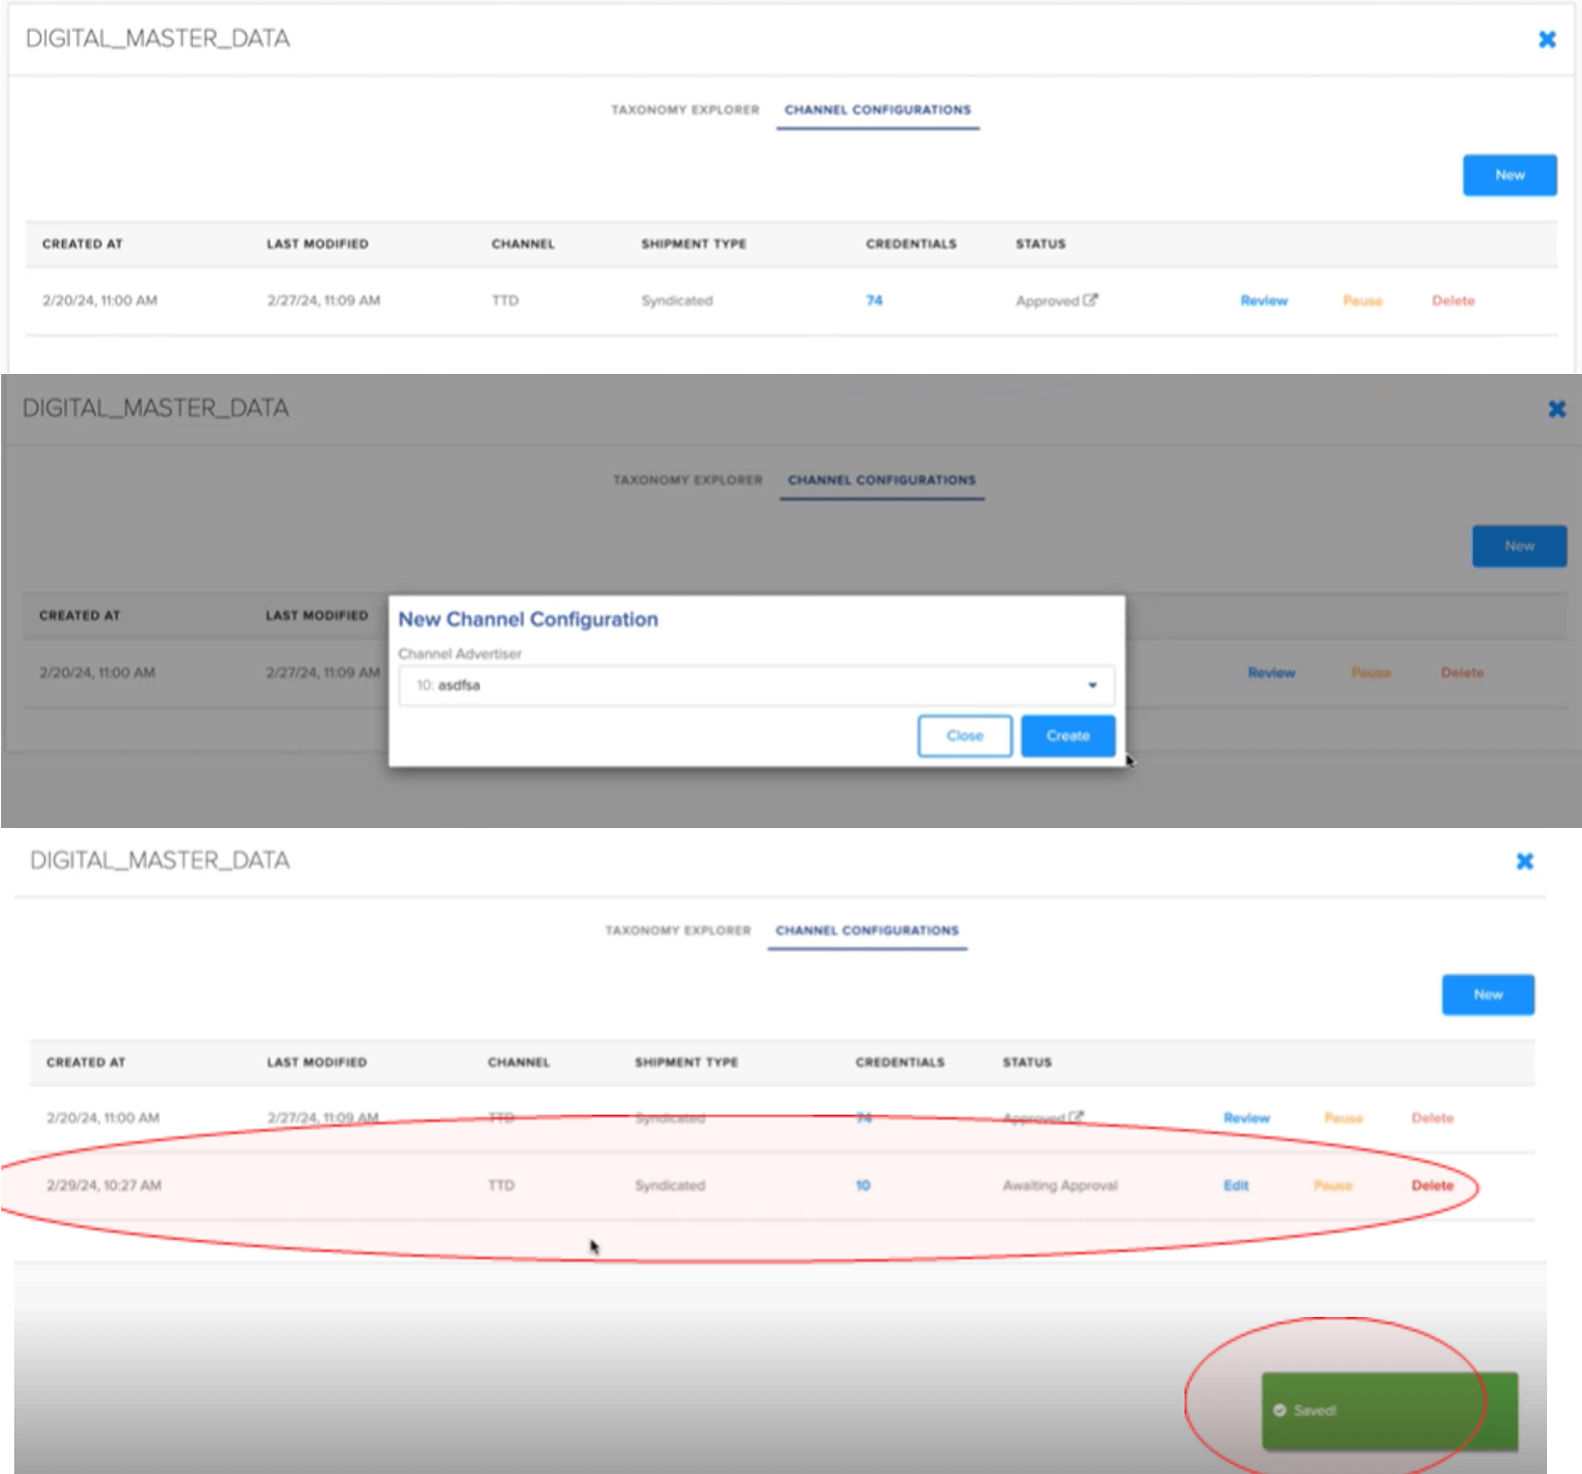Delete the Awaiting Approval configuration row
The image size is (1582, 1474).
(x=1431, y=1185)
